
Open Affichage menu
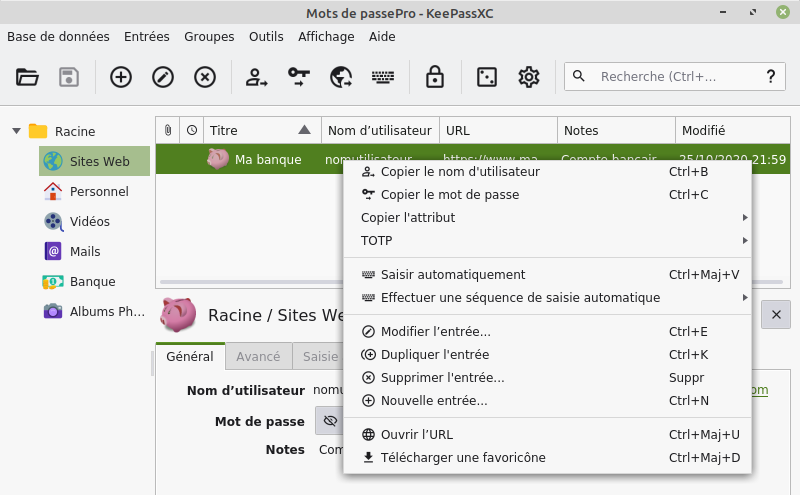tap(326, 37)
